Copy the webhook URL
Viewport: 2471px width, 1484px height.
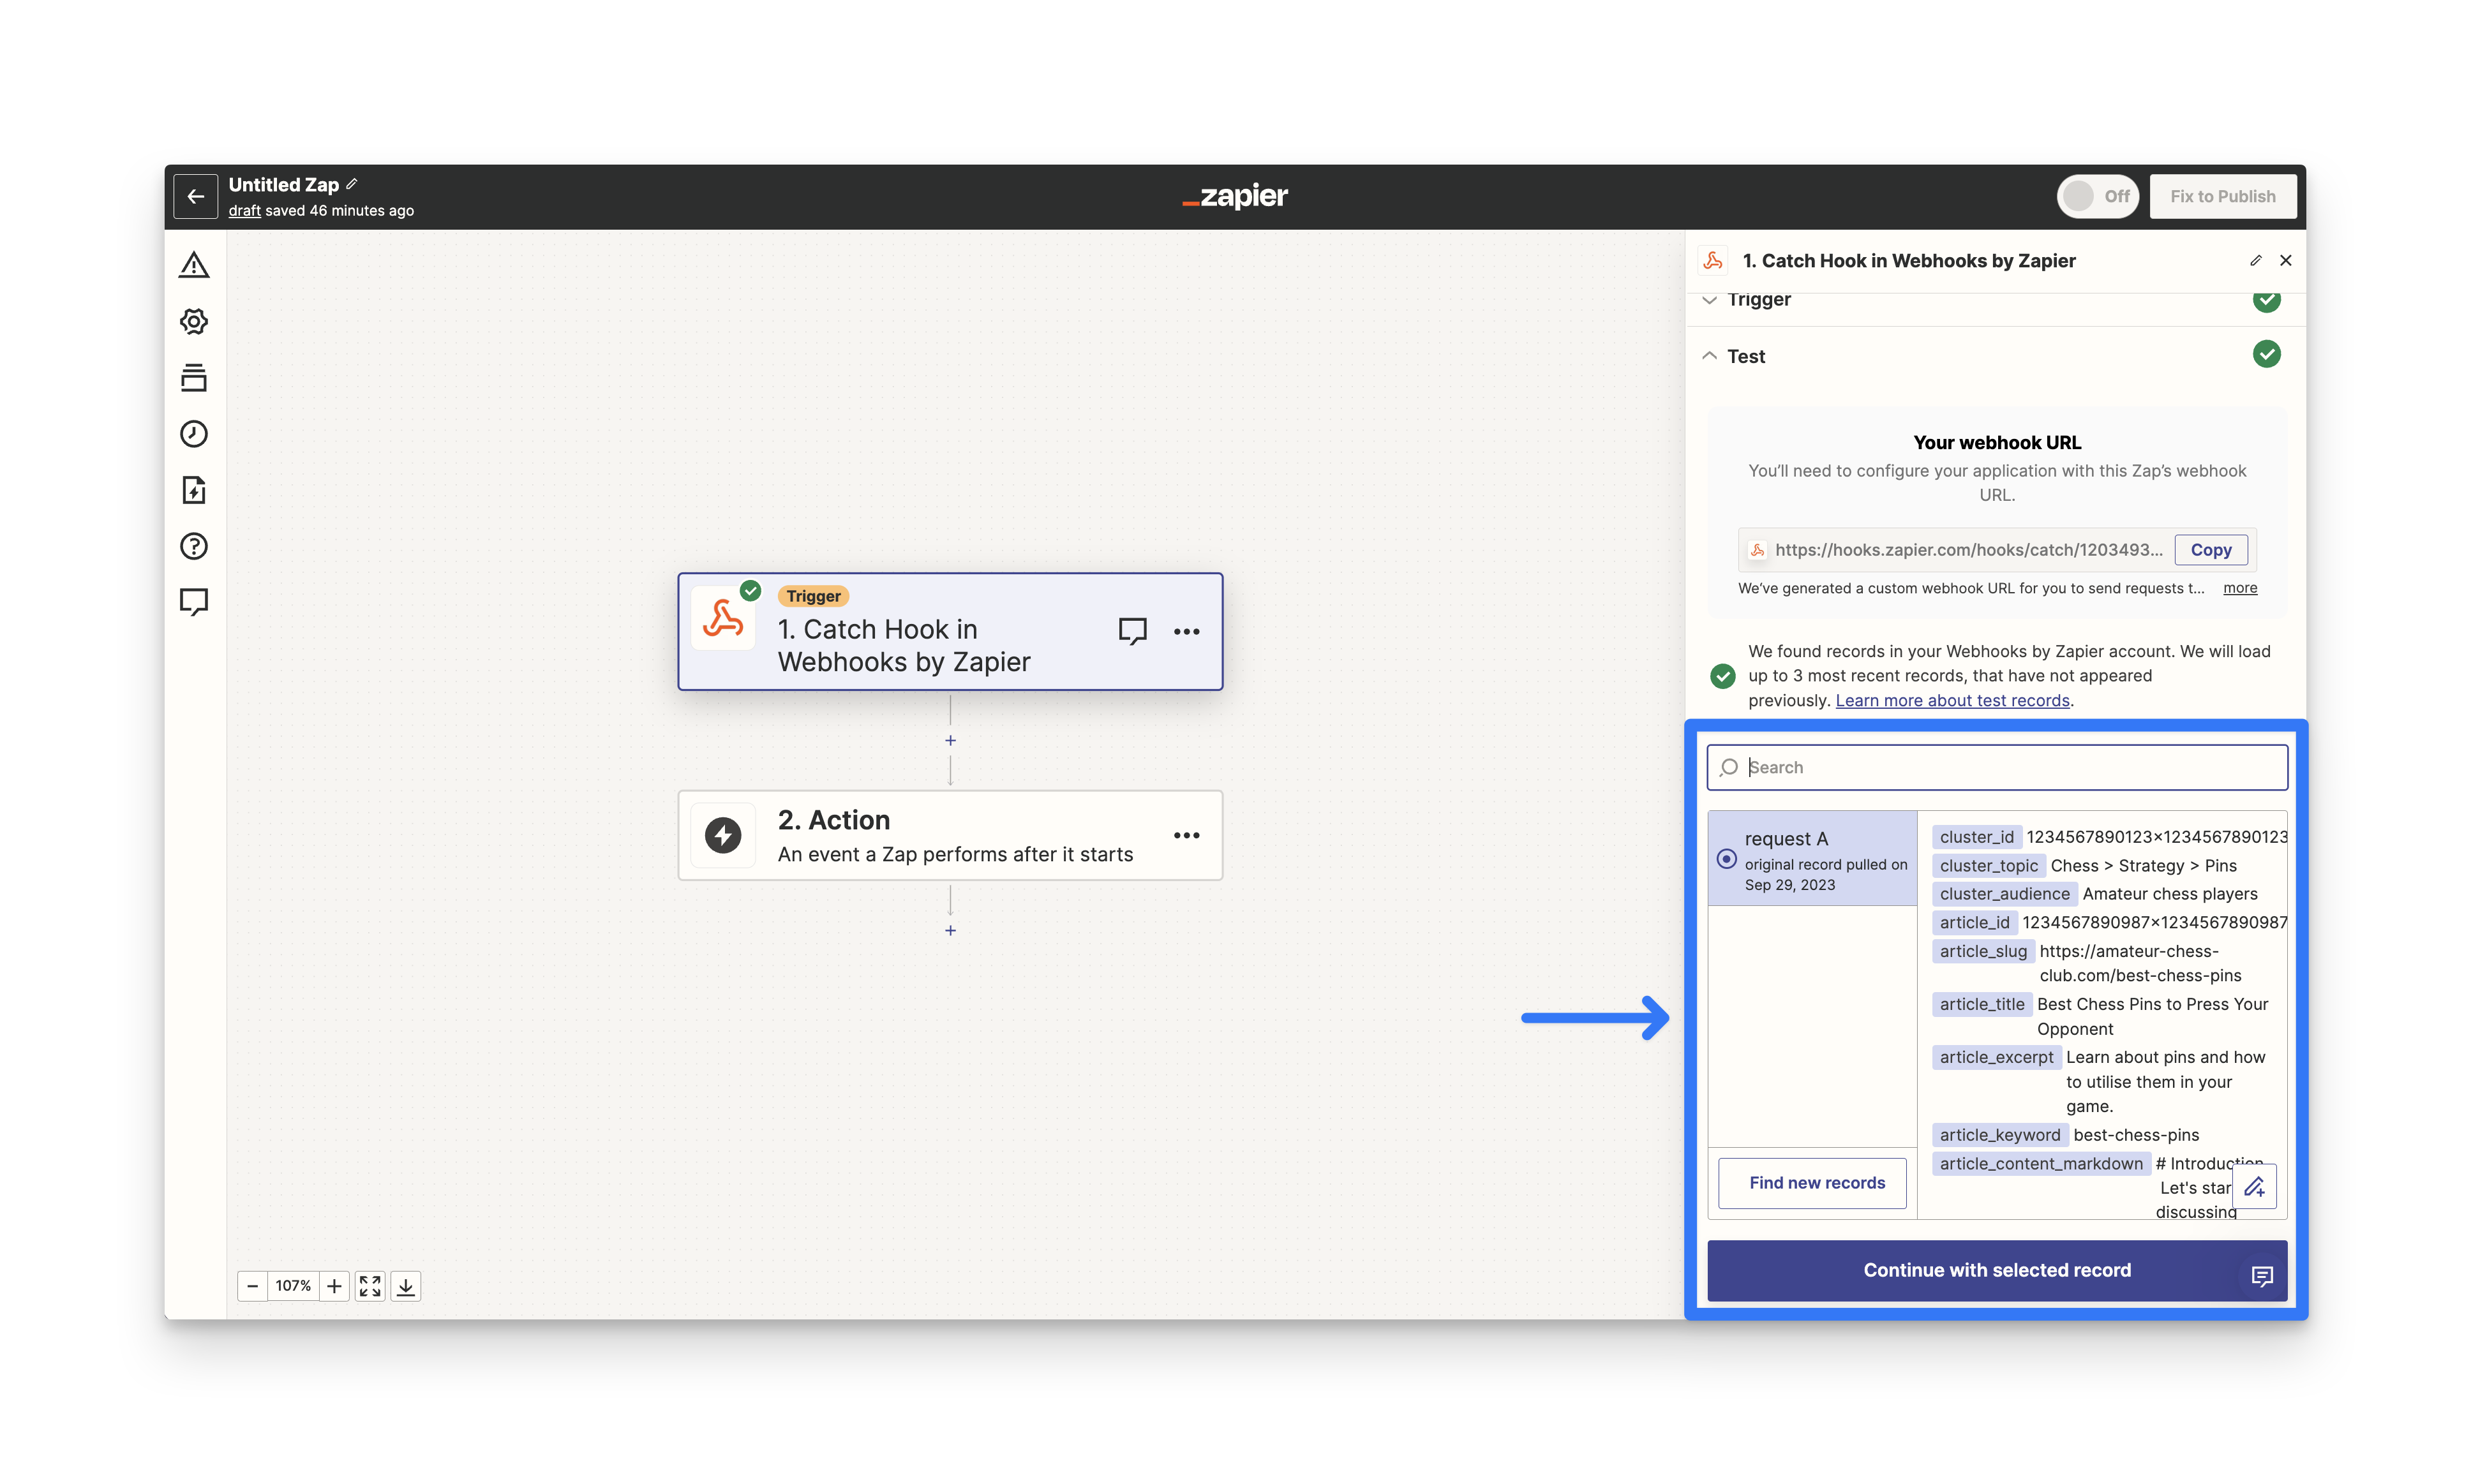coord(2210,550)
